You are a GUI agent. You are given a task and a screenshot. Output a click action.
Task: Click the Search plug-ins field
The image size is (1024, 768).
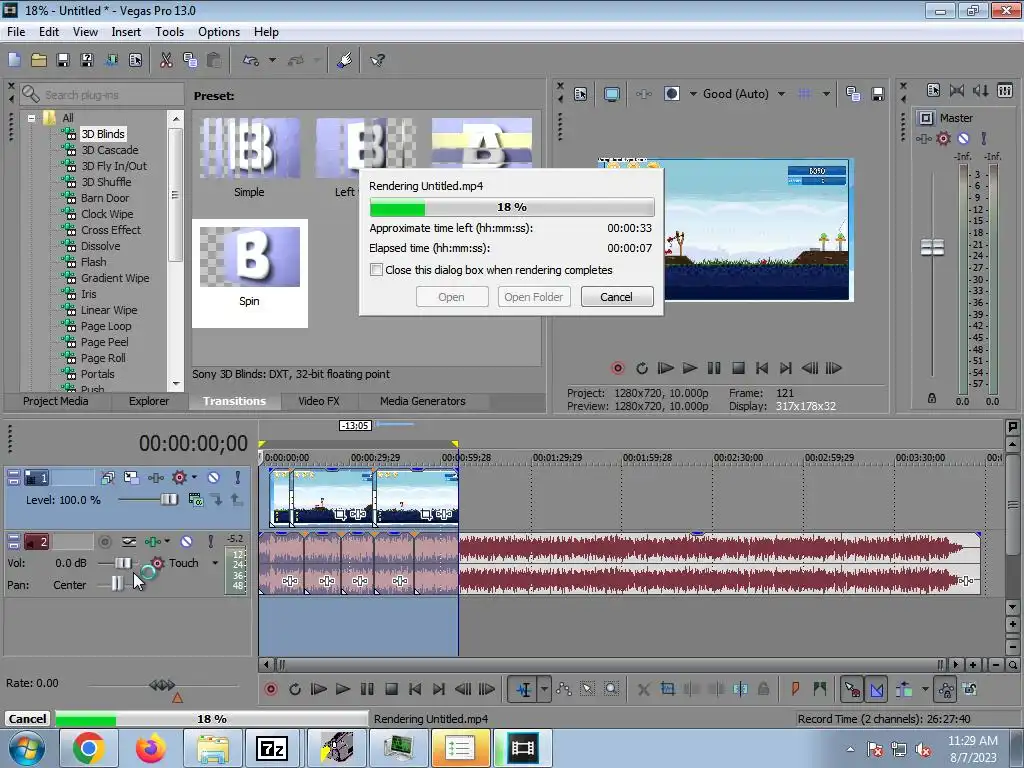pyautogui.click(x=101, y=95)
